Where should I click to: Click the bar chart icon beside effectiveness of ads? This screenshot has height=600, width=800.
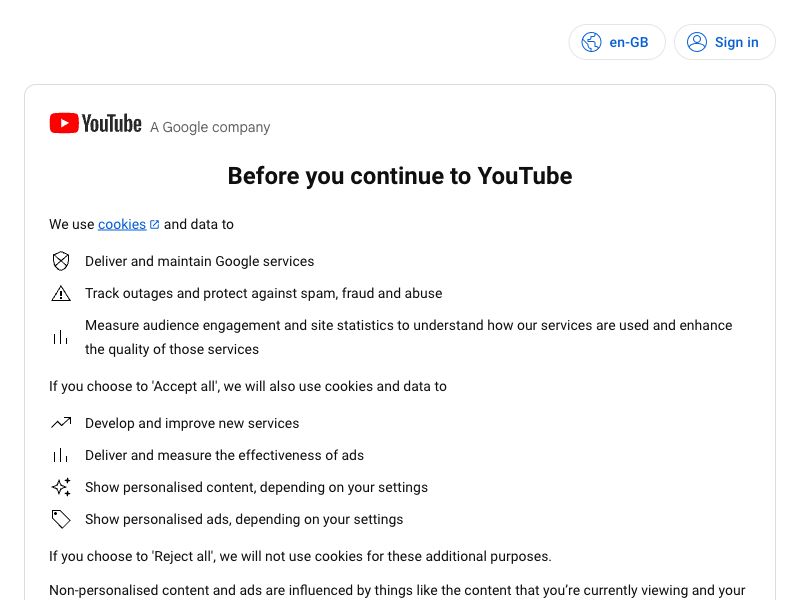point(60,455)
